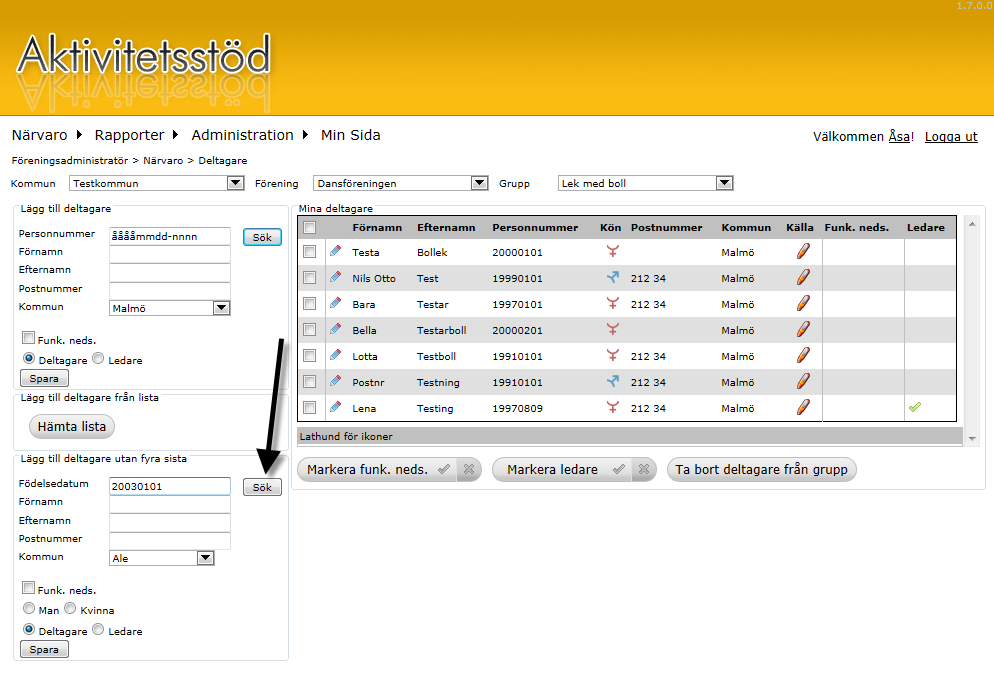Open the Åsa user profile link
This screenshot has width=994, height=691.
coord(900,136)
